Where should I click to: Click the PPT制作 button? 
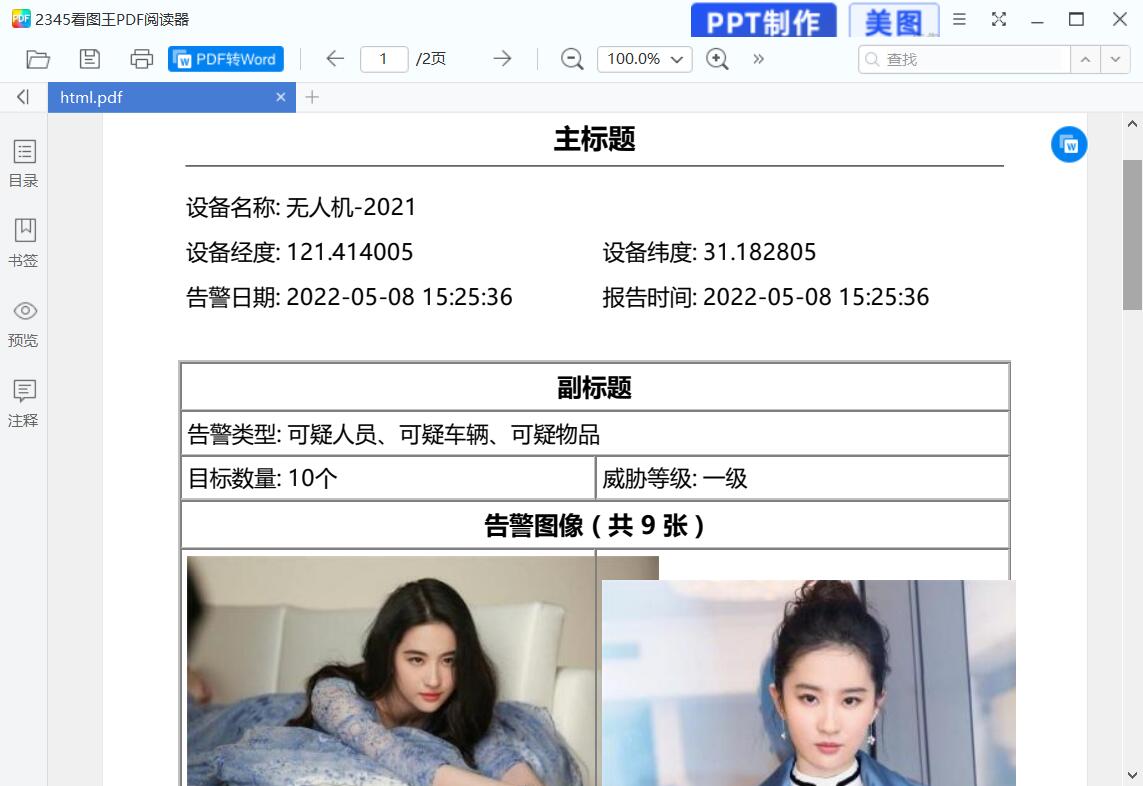[x=763, y=21]
